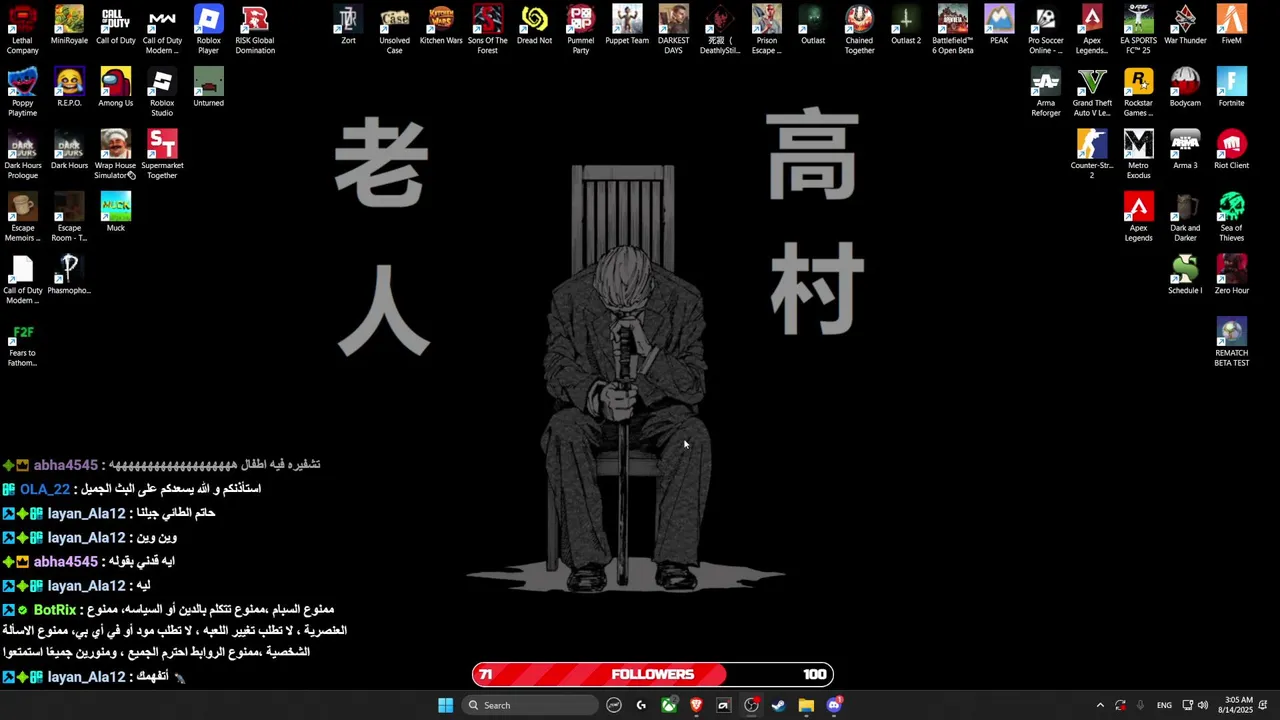Select the Phasmophobia icon
Screen dimensions: 1280x720
(69, 276)
